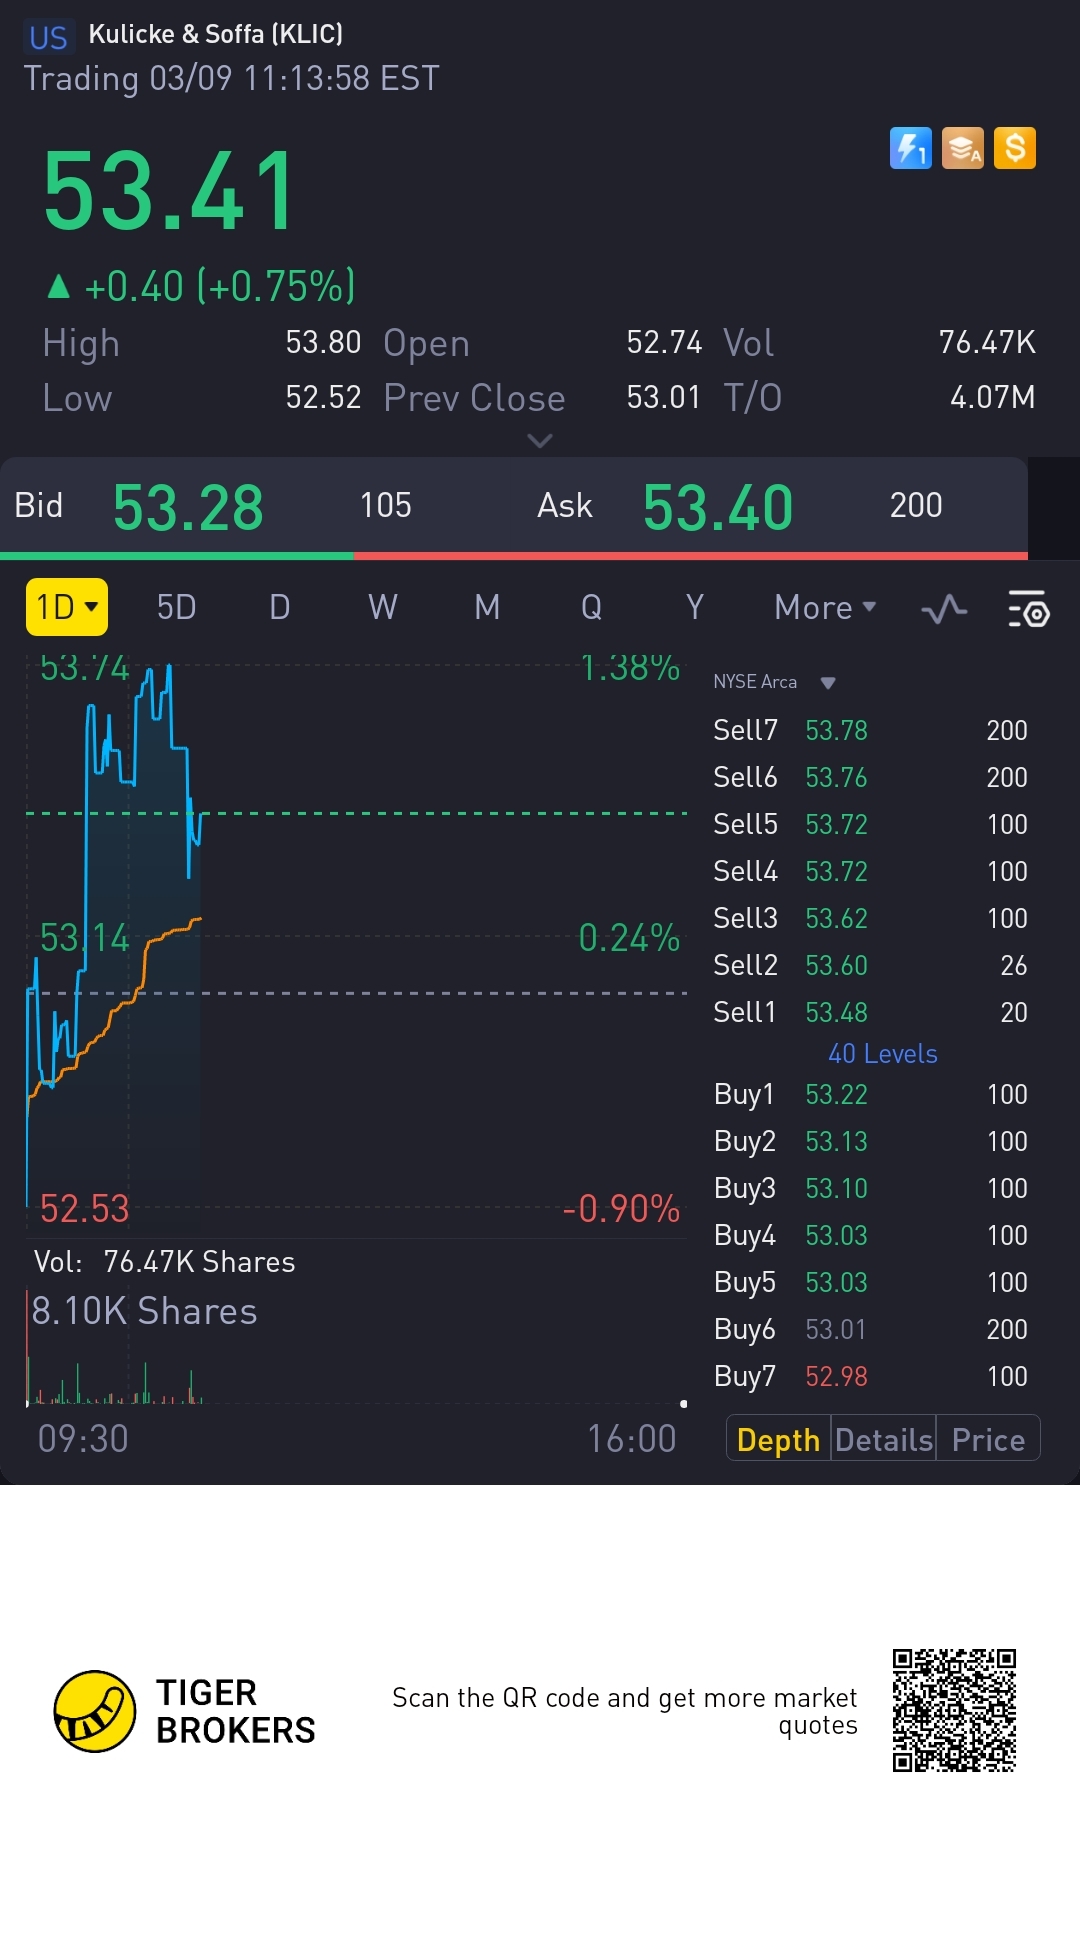Tap the orange stacked layers icon
The image size is (1080, 1938).
[962, 149]
